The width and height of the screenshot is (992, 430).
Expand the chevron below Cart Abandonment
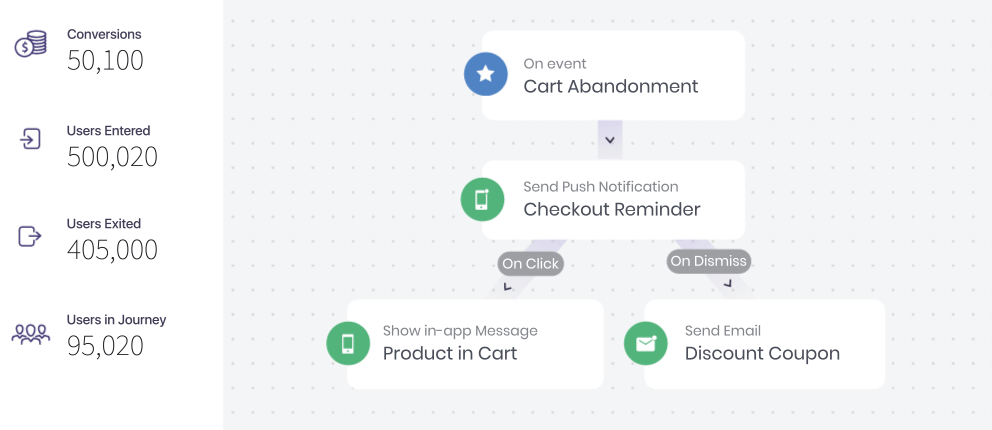610,140
